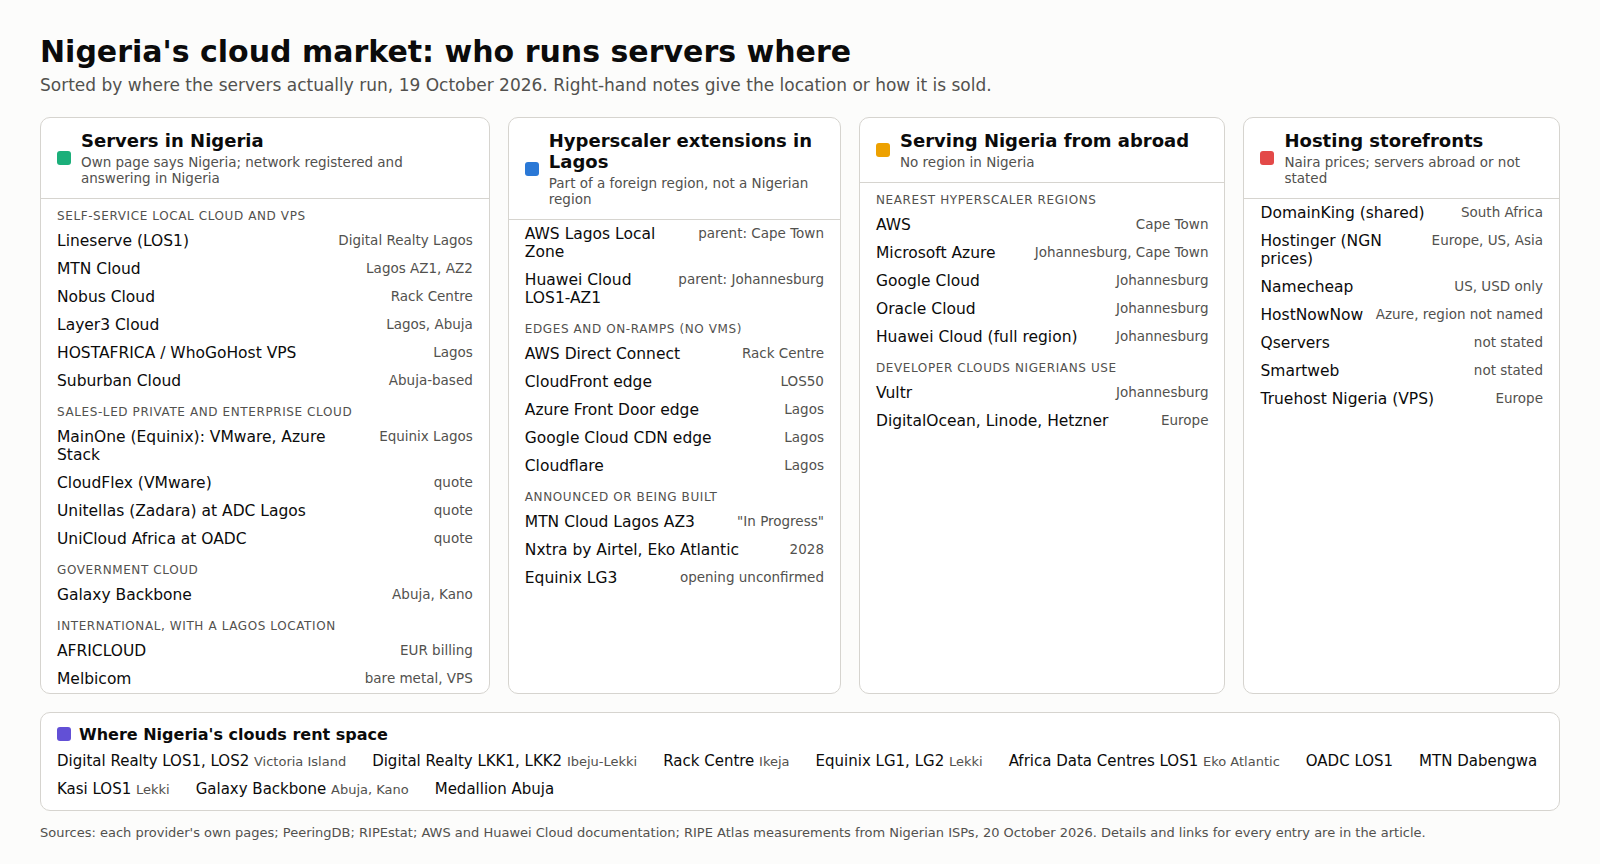Screen dimensions: 1600x864
Task: Select UniCloud Africa at OADC
Action: point(265,538)
